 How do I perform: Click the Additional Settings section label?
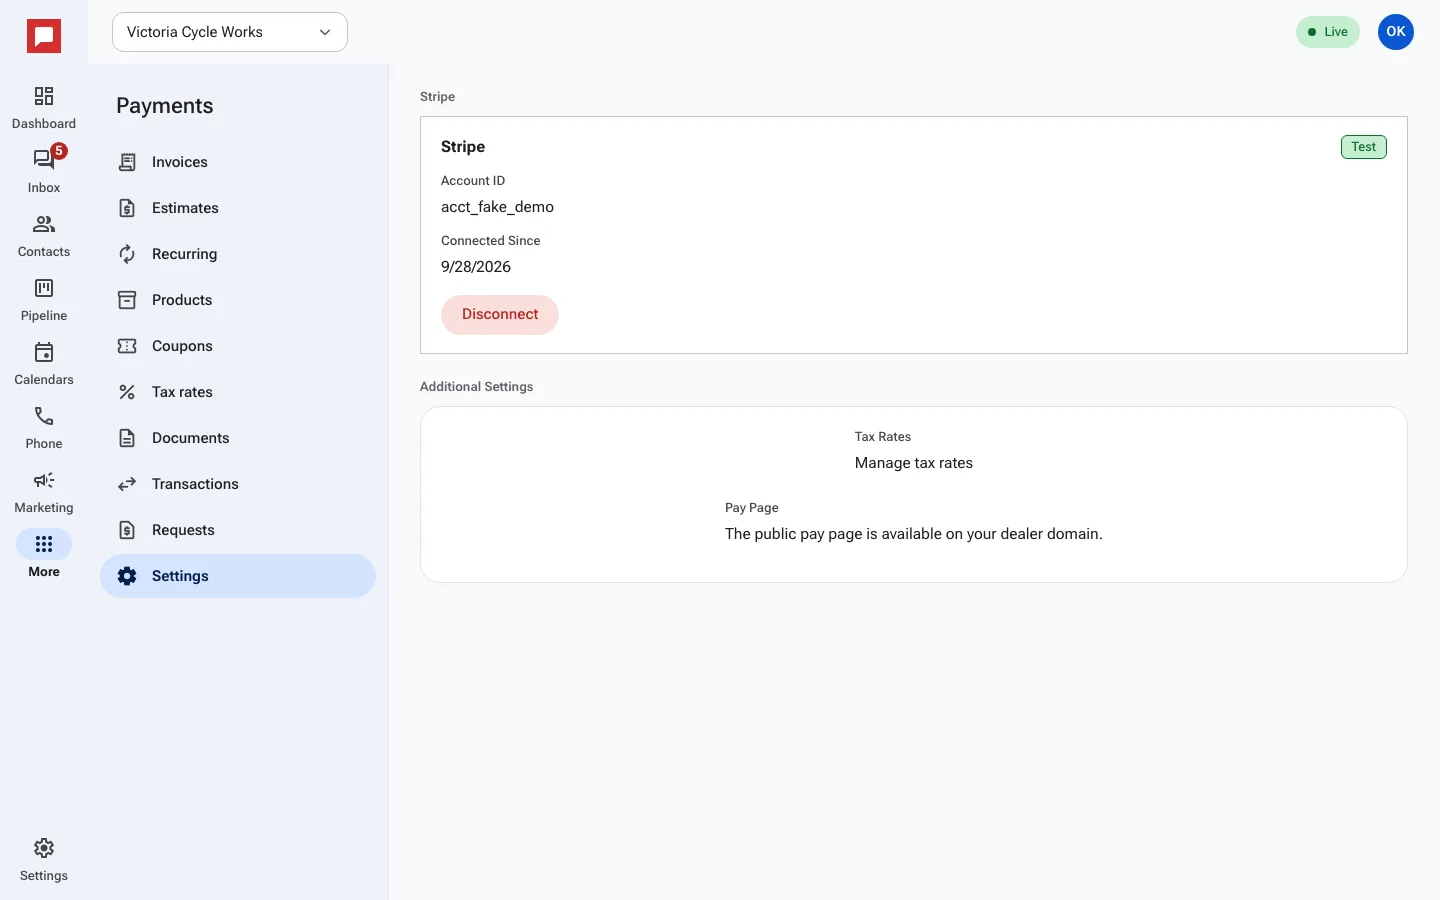[476, 387]
